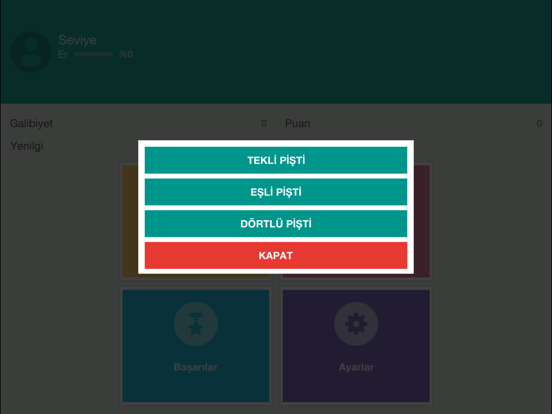
Task: Click the %0 progress percentage
Action: 126,54
